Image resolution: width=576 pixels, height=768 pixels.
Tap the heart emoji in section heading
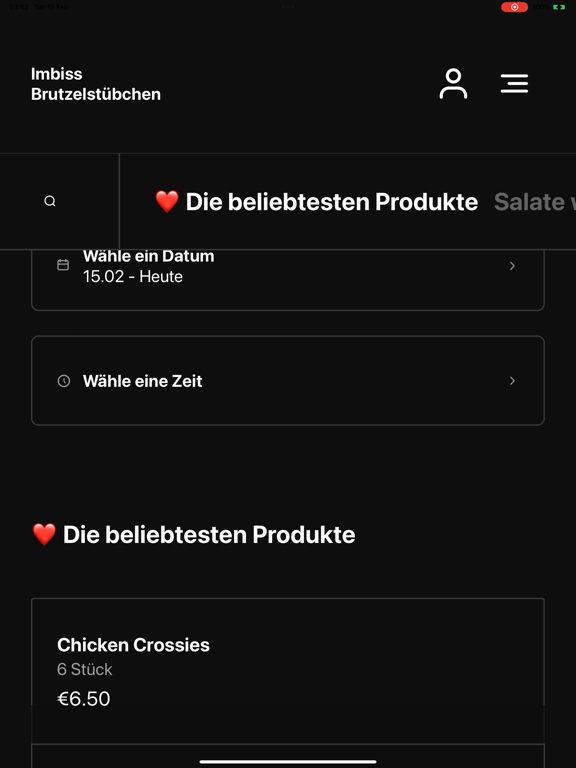pos(44,534)
